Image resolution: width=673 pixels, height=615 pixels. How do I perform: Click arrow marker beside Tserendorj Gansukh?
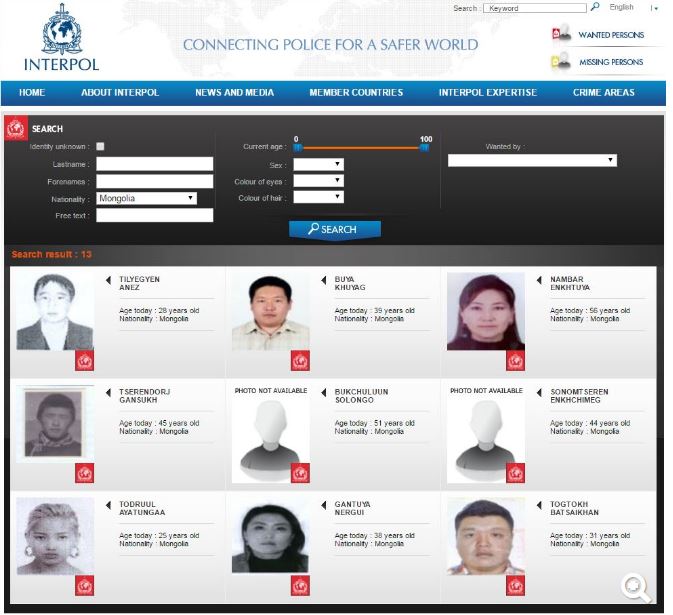click(108, 393)
